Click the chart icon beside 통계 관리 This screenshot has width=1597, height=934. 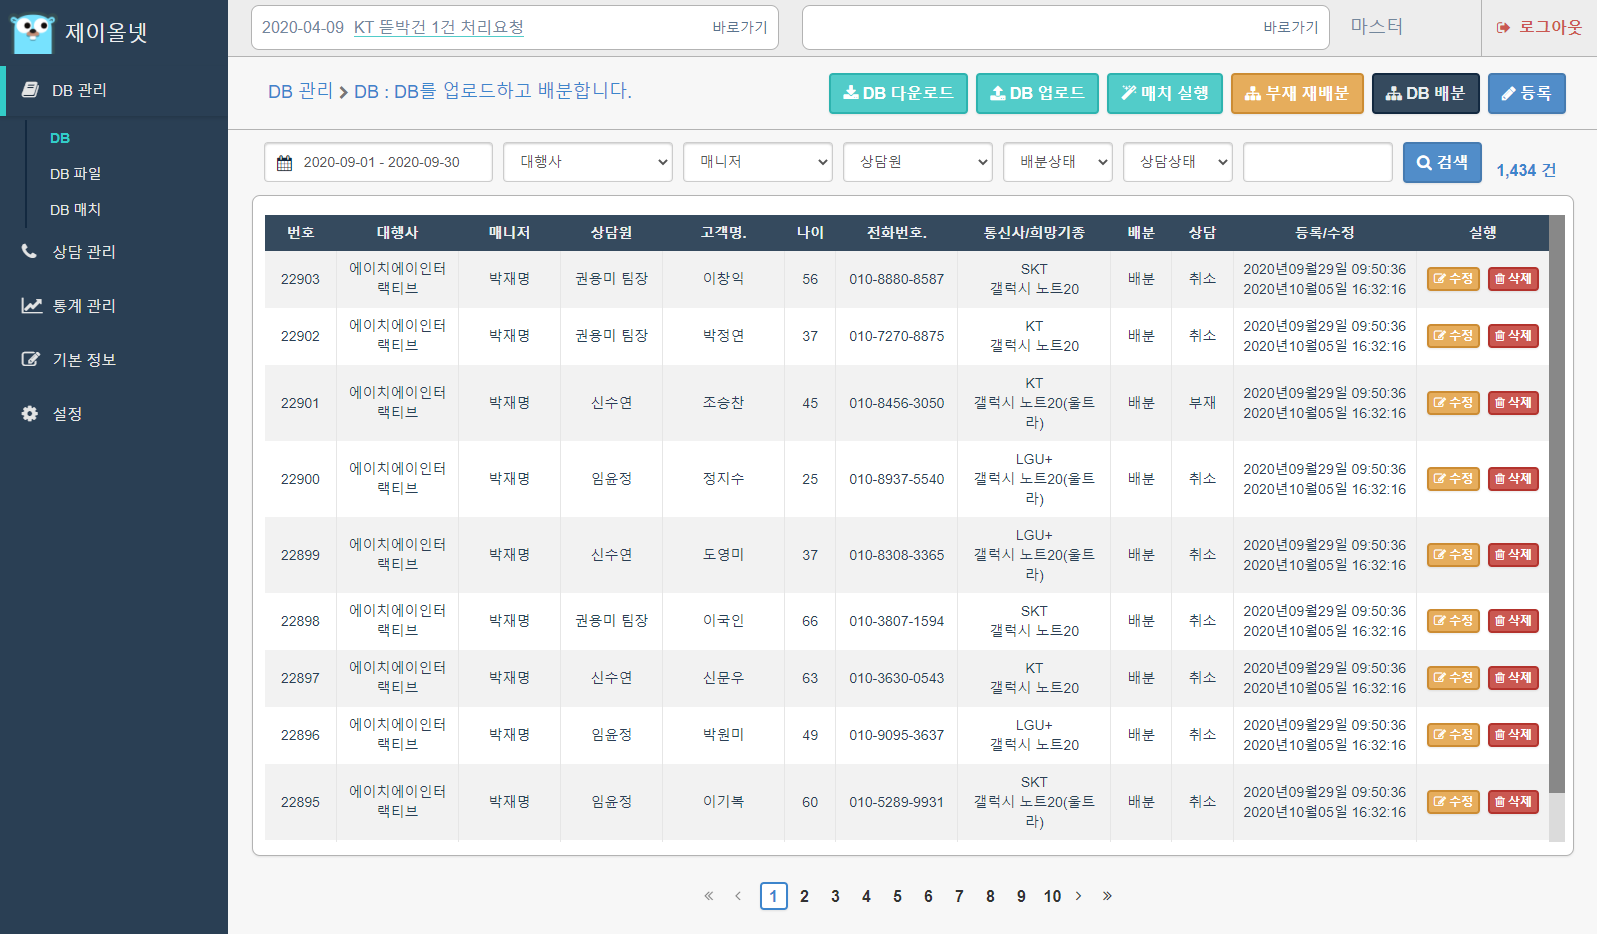[32, 305]
